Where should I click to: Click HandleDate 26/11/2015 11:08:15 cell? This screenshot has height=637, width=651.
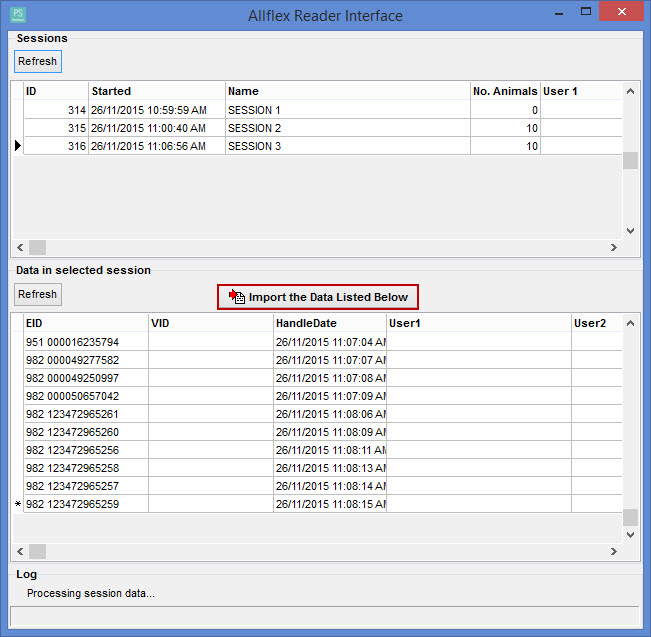click(330, 504)
